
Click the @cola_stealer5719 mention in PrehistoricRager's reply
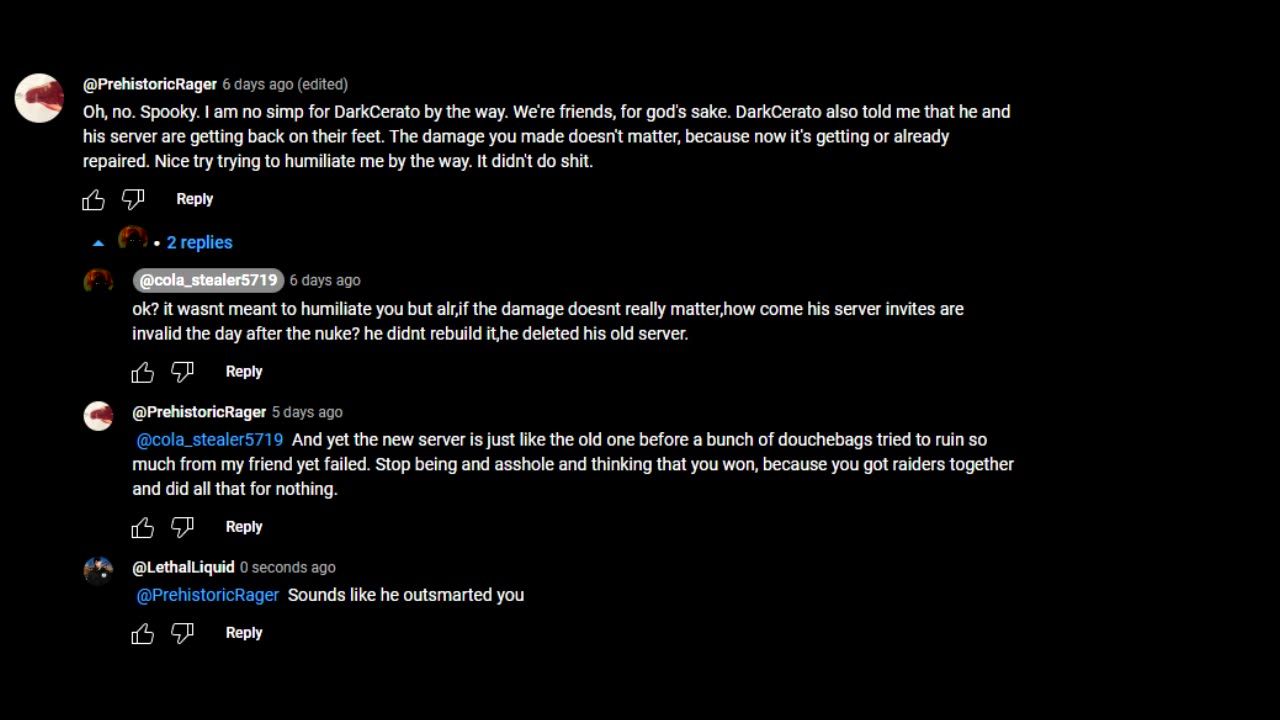(209, 440)
